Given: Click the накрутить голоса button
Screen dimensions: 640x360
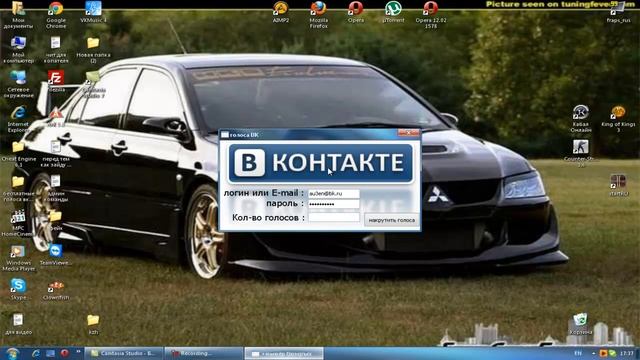Looking at the screenshot, I should 391,220.
